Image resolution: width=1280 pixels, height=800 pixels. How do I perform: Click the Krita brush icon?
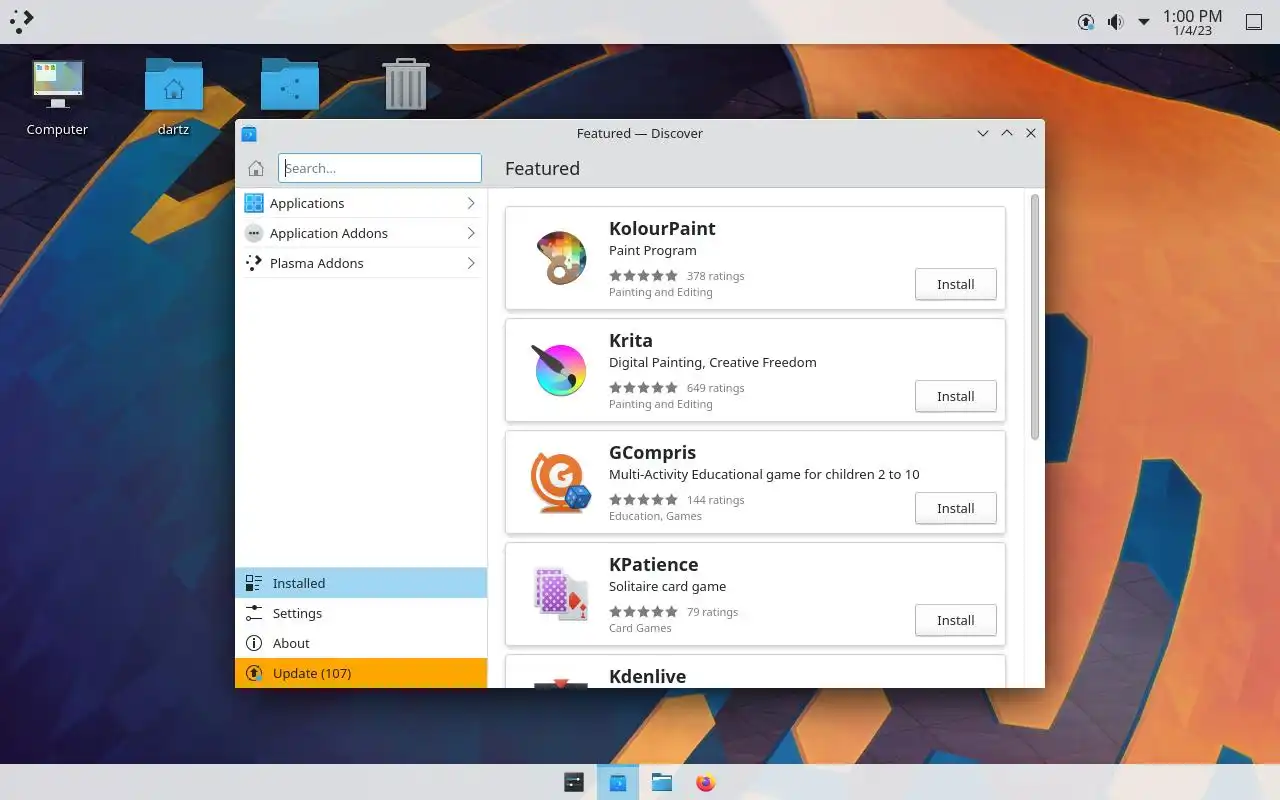click(x=560, y=370)
